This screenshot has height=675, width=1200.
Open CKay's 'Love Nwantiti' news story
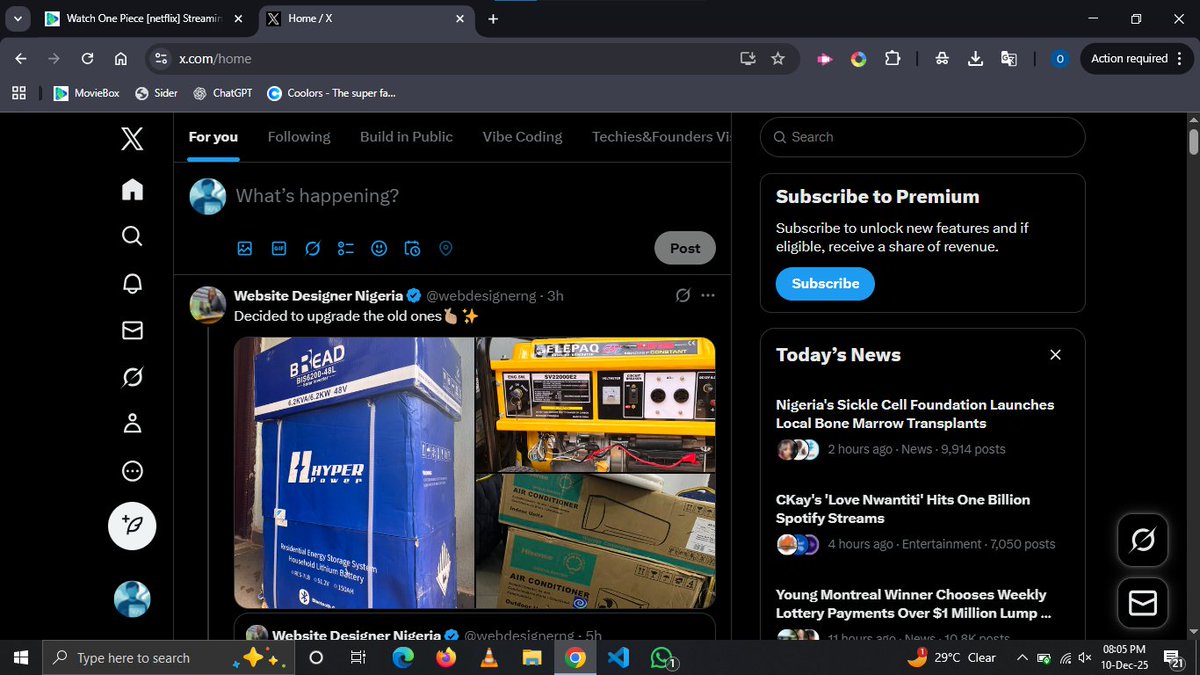[903, 509]
